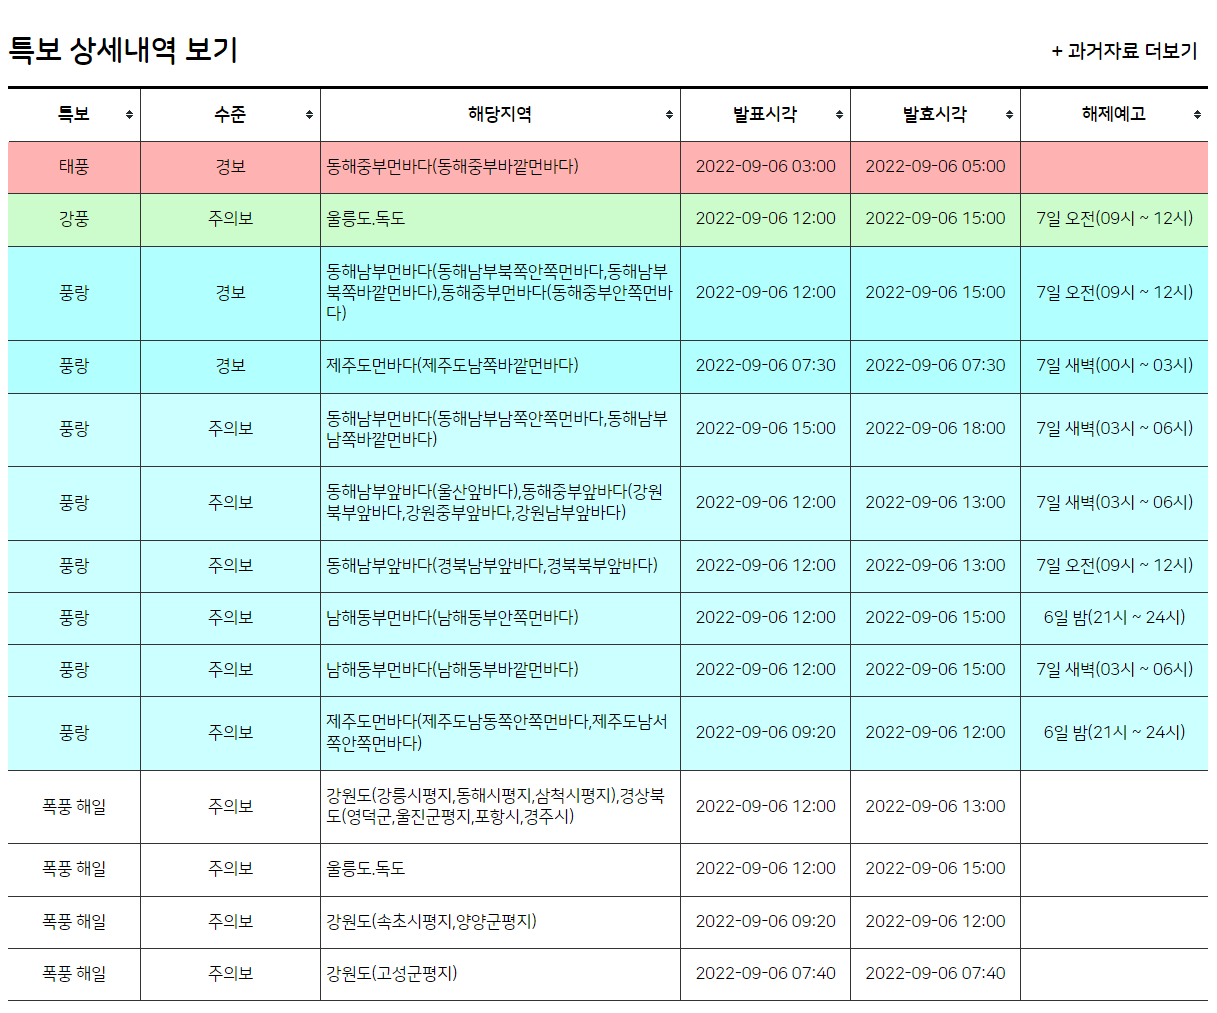Click the 2022-09-06 05:00 effective time
Image resolution: width=1217 pixels, height=1013 pixels.
pyautogui.click(x=935, y=167)
